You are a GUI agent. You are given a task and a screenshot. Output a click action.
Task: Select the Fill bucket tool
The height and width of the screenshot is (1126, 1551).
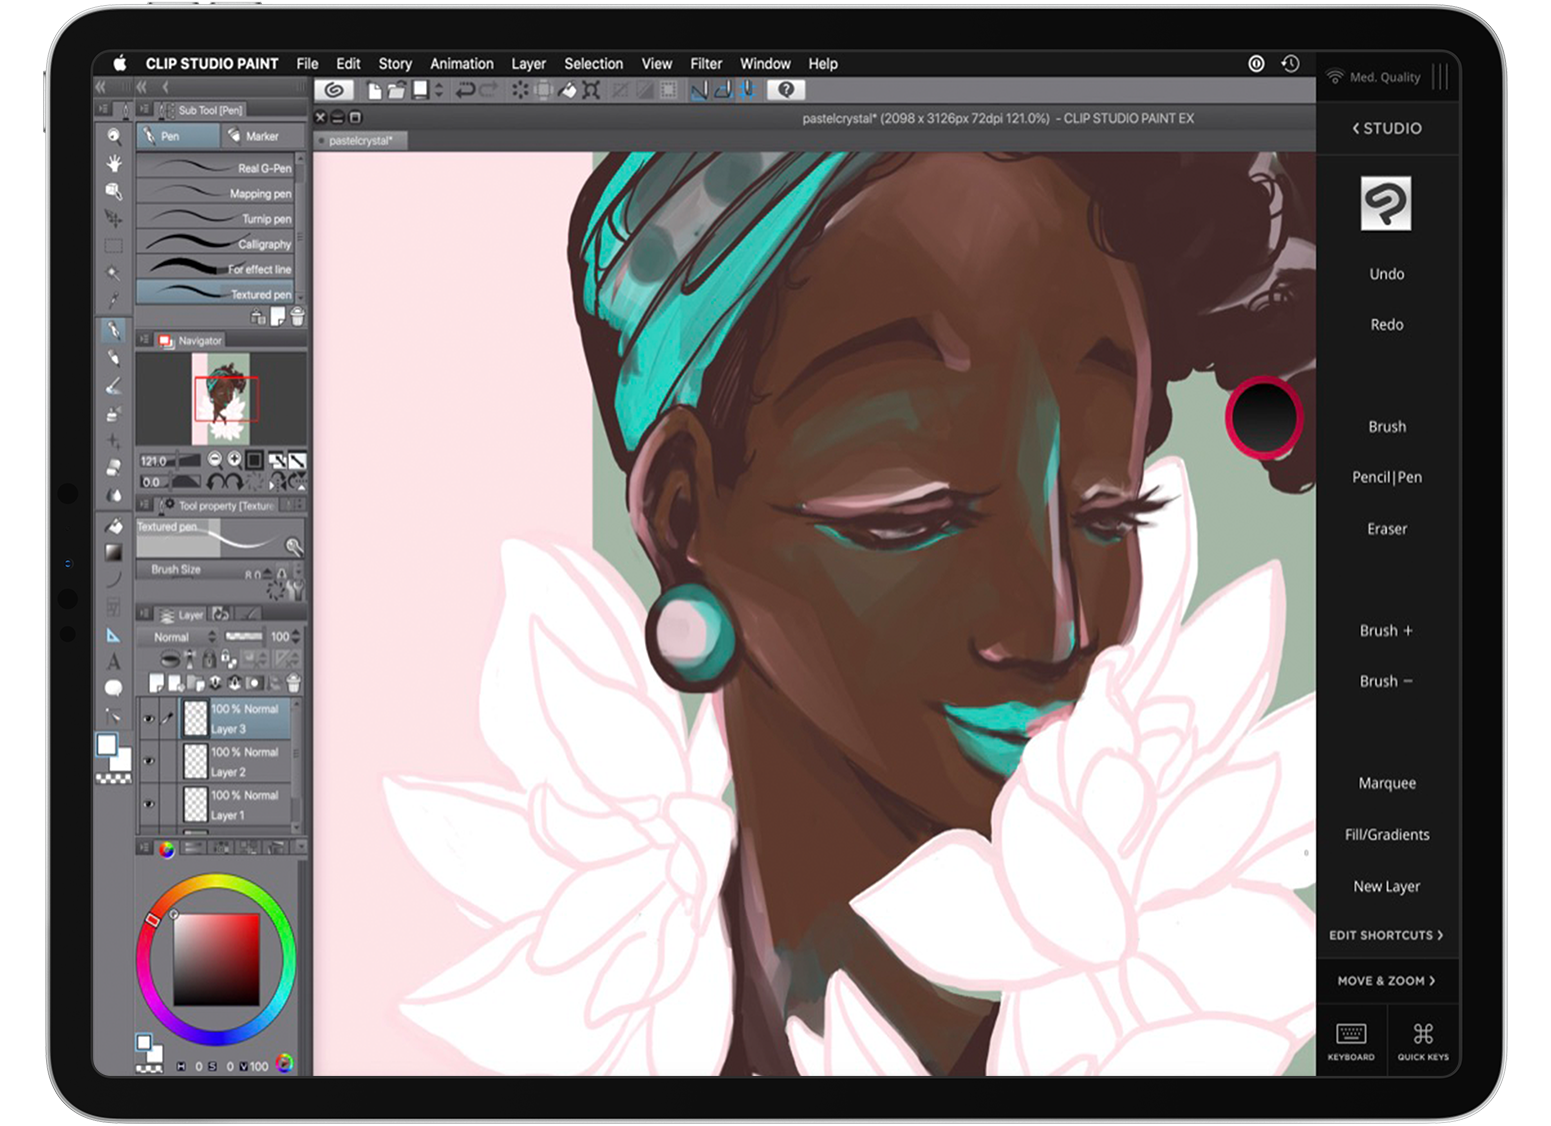(x=114, y=526)
